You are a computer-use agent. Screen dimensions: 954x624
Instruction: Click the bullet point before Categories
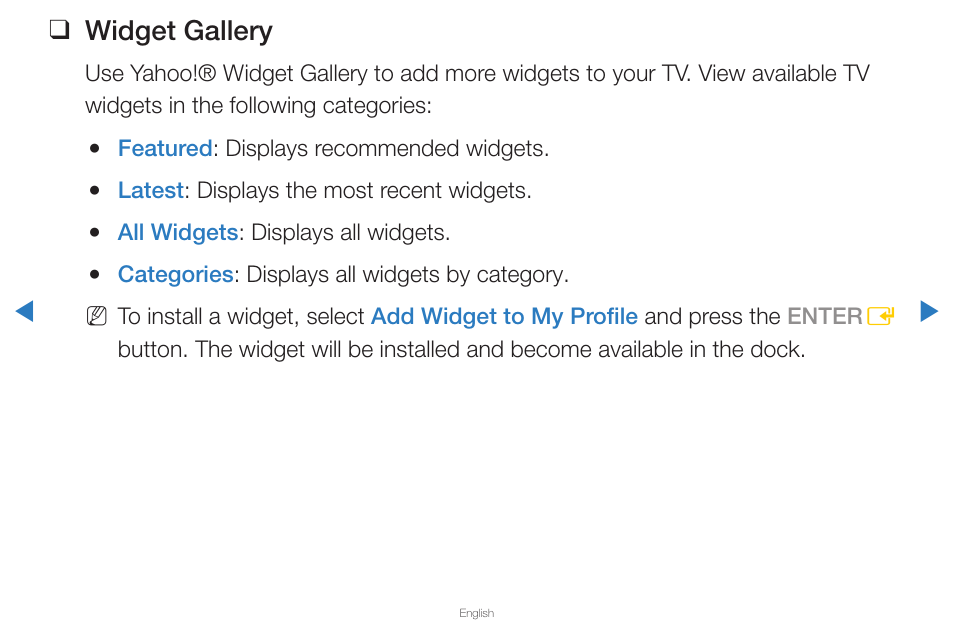(x=94, y=275)
